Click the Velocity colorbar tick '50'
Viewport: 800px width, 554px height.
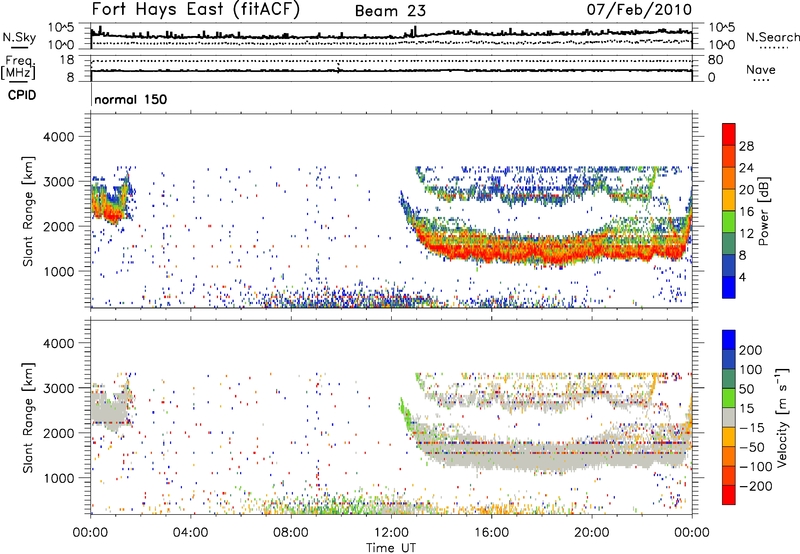pos(746,389)
